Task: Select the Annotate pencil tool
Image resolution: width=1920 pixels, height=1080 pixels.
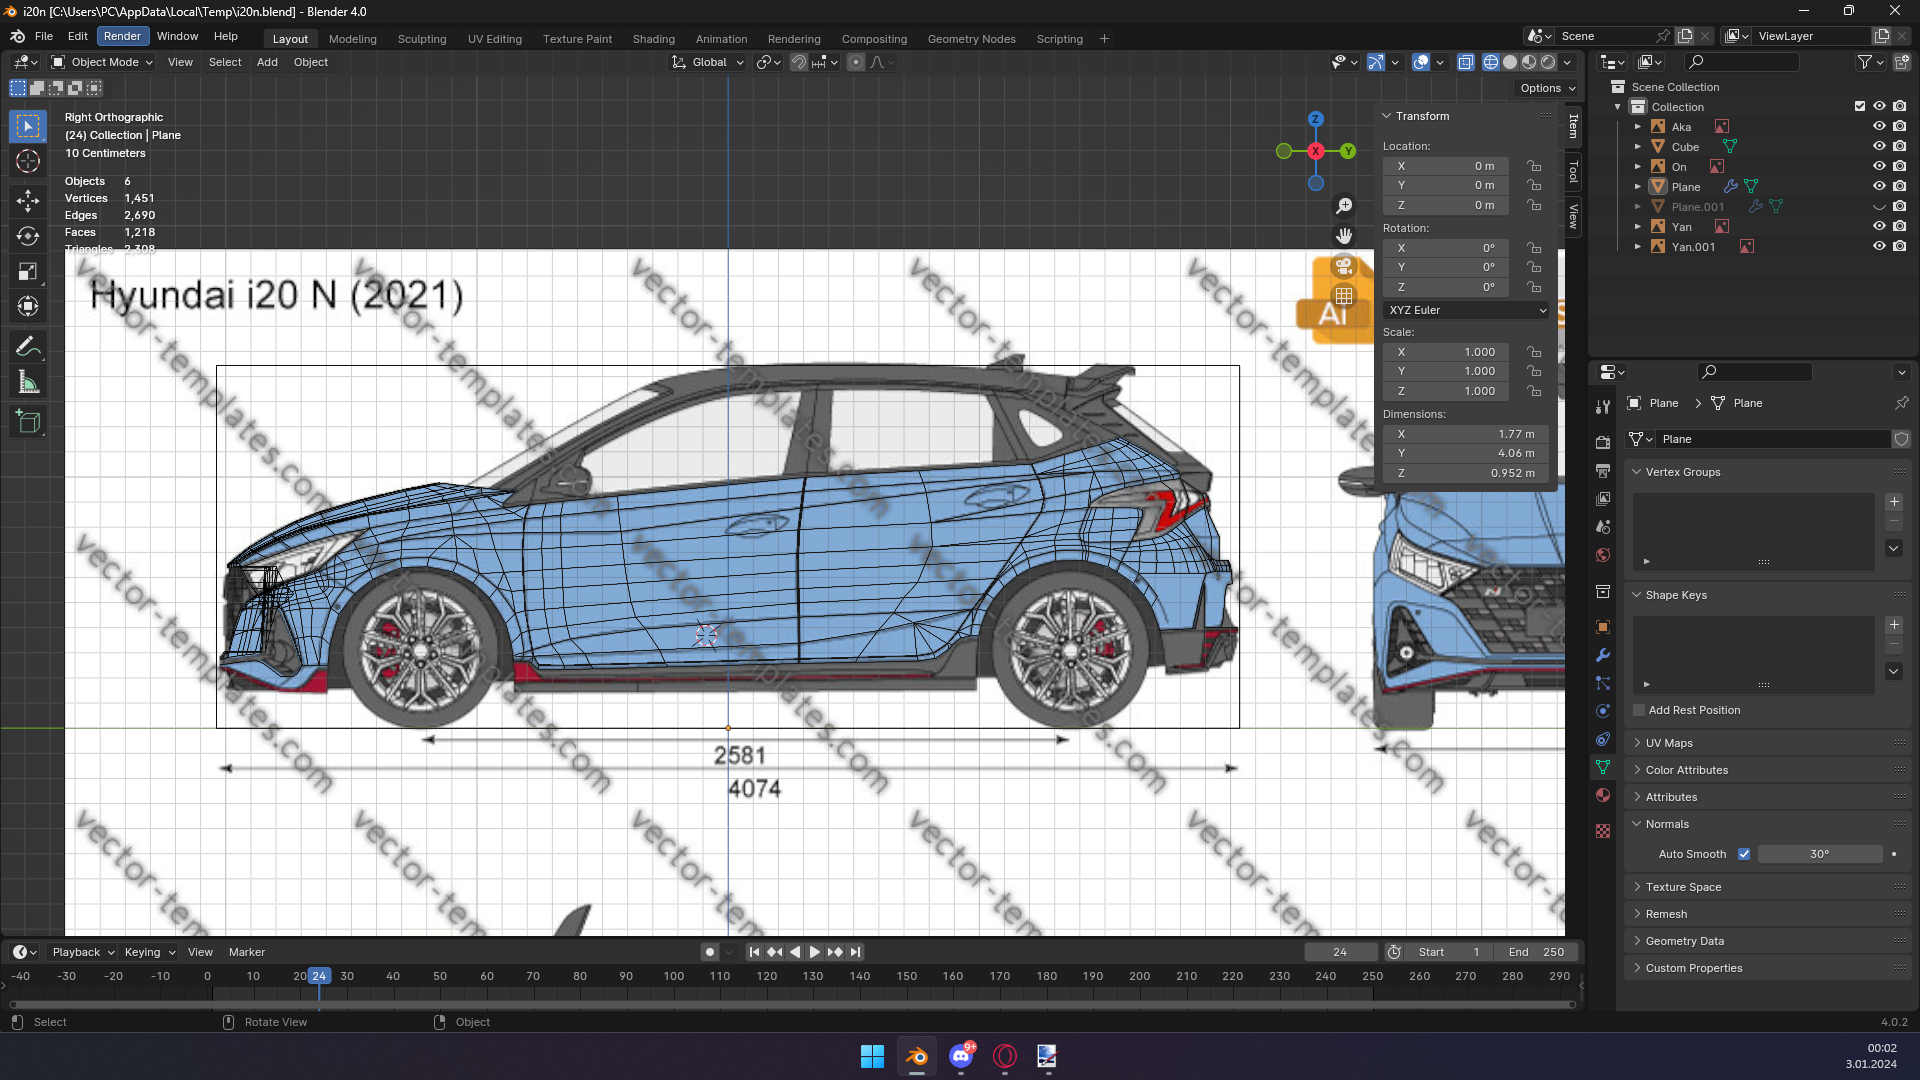Action: 28,347
